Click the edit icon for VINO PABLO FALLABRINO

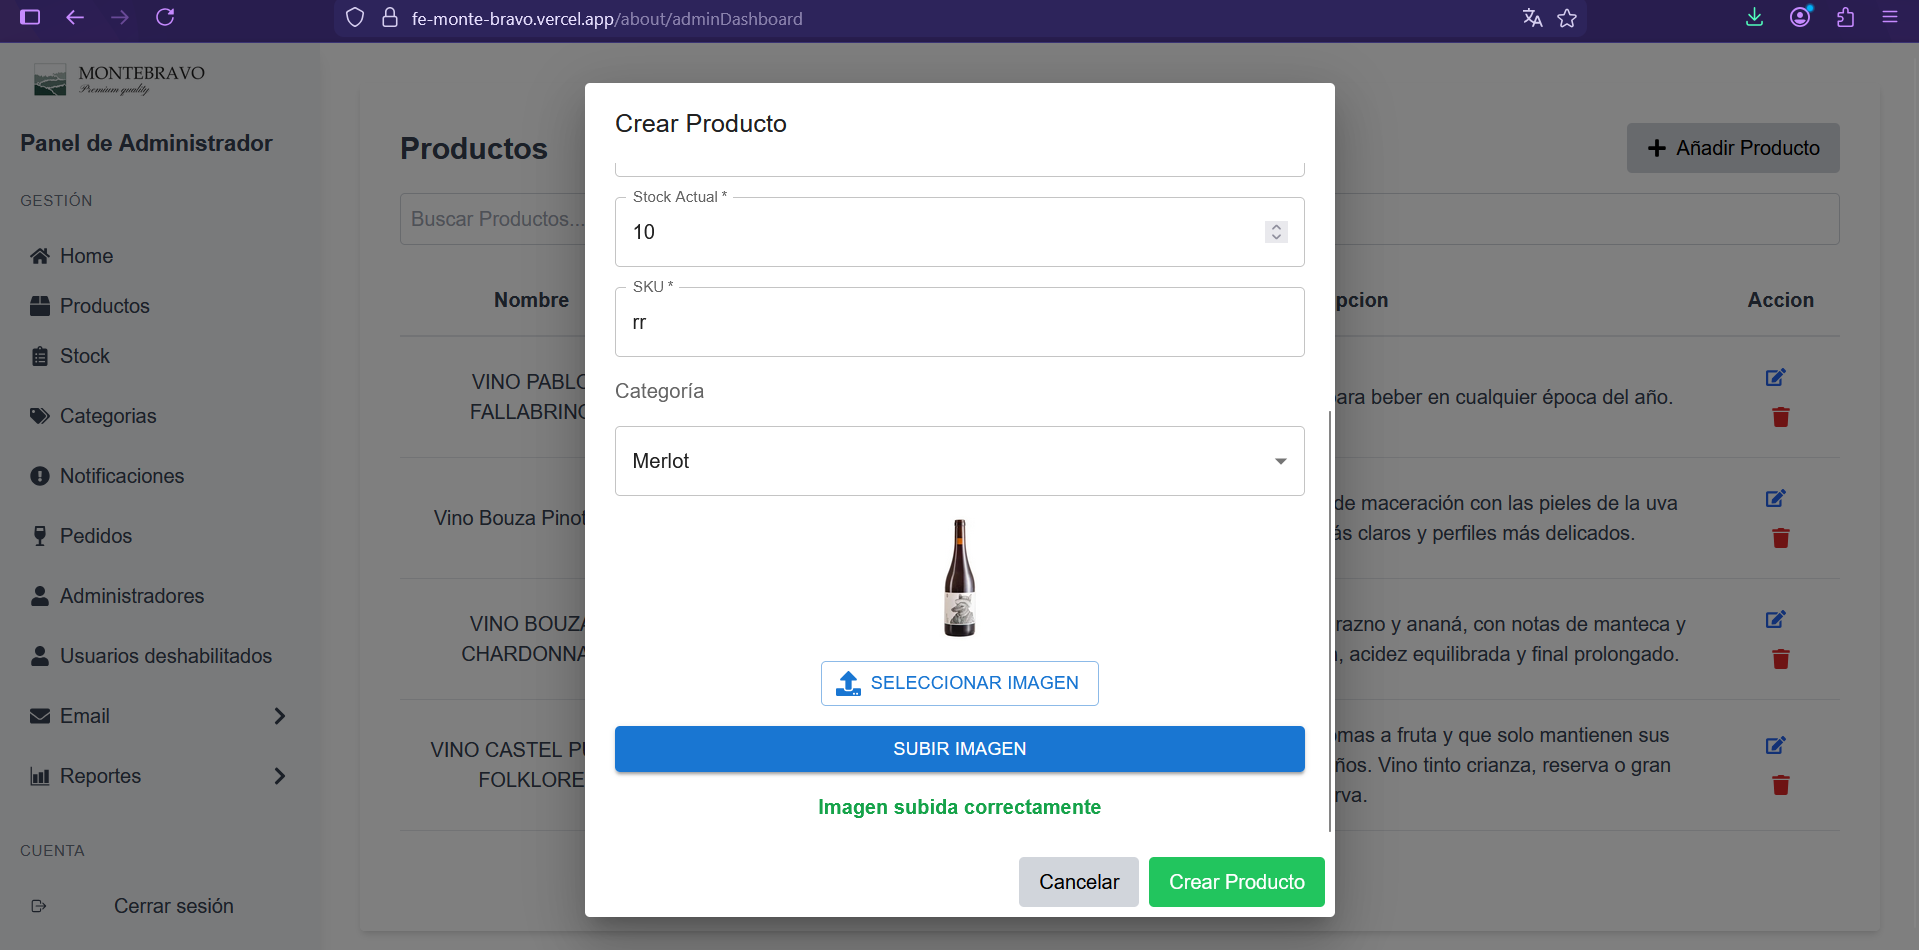(1775, 377)
